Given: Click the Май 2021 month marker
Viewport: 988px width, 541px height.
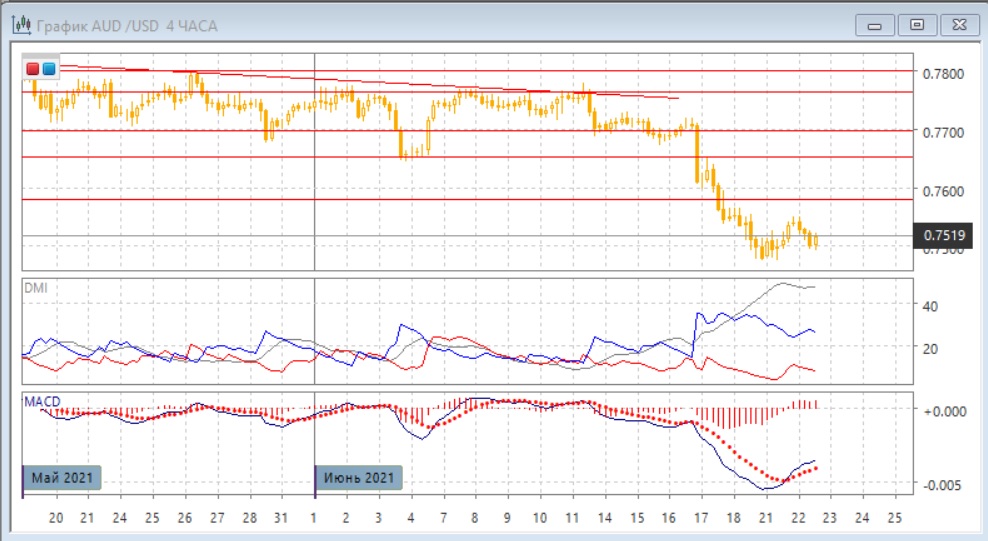Looking at the screenshot, I should point(62,478).
